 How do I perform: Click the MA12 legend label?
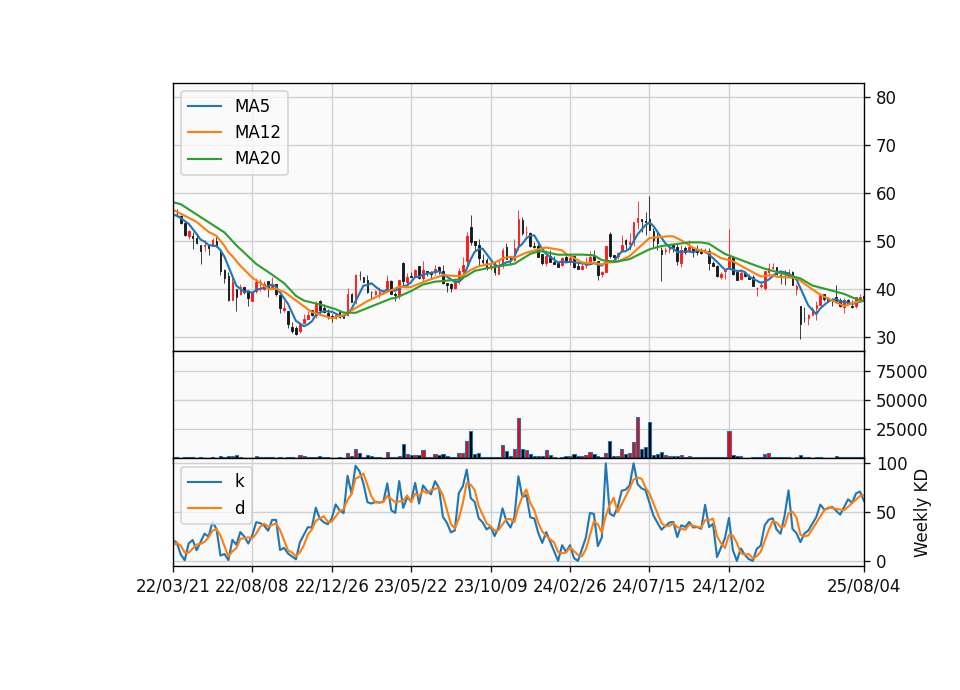(257, 132)
